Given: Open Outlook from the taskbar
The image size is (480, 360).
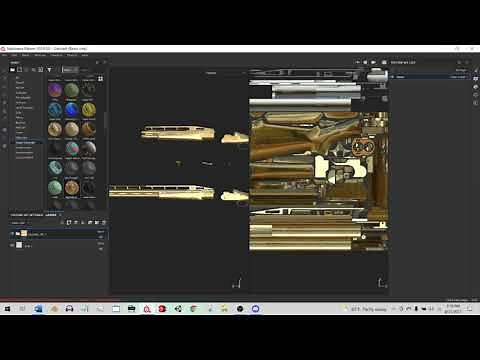Looking at the screenshot, I should click(x=38, y=309).
